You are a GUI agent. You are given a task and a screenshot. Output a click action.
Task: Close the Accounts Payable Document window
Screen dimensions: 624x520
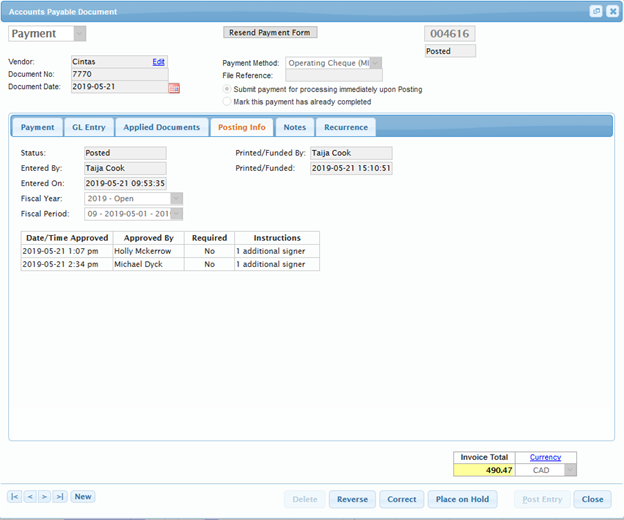pos(612,11)
